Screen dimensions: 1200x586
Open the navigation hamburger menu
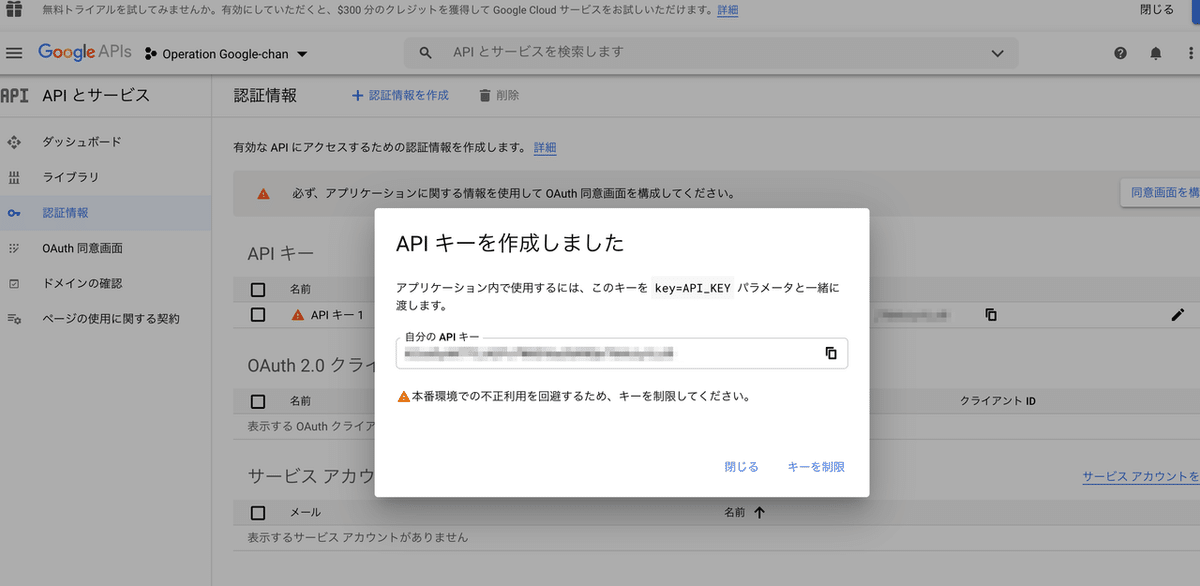click(x=14, y=53)
